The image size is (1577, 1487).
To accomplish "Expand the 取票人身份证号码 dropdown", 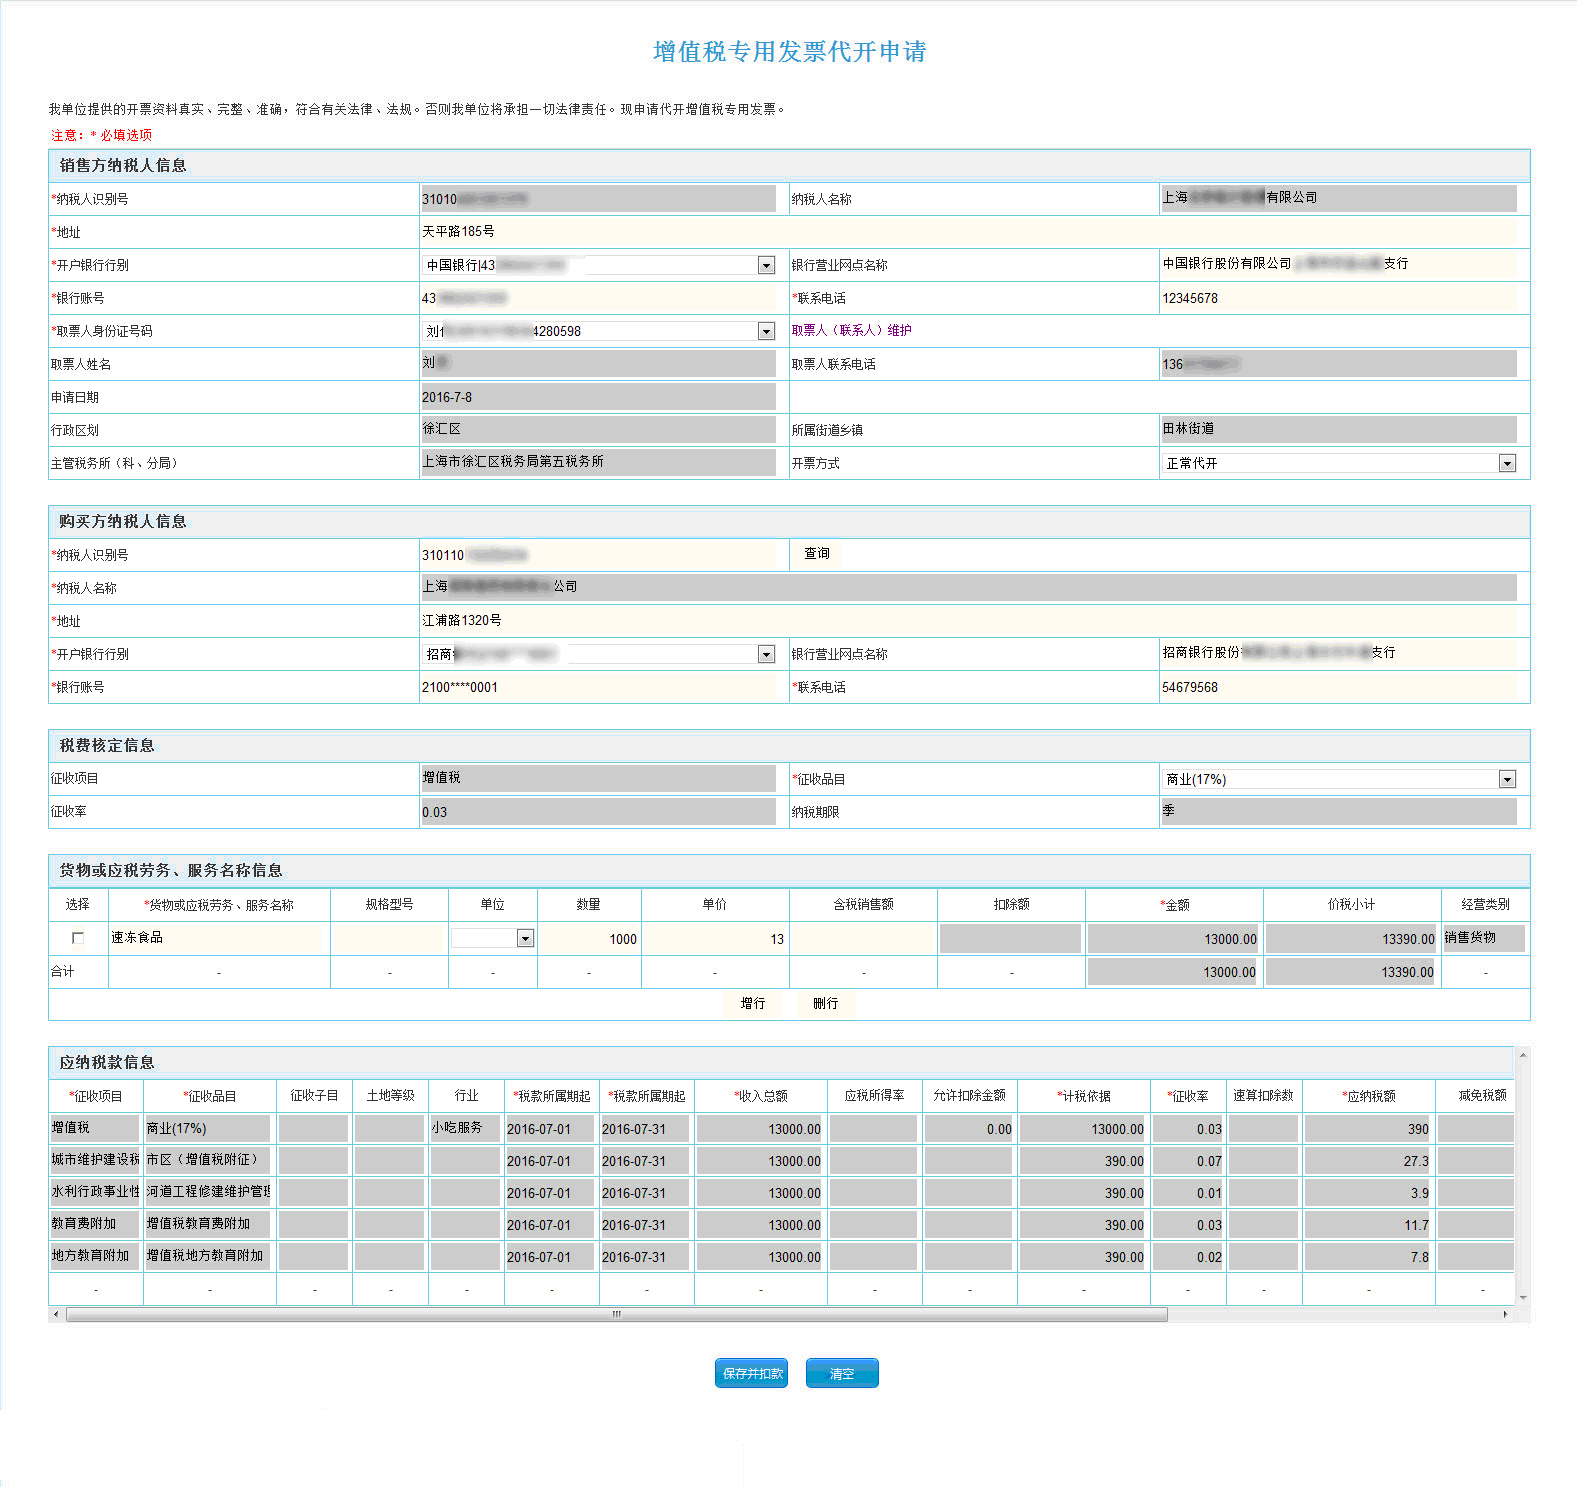I will (766, 331).
